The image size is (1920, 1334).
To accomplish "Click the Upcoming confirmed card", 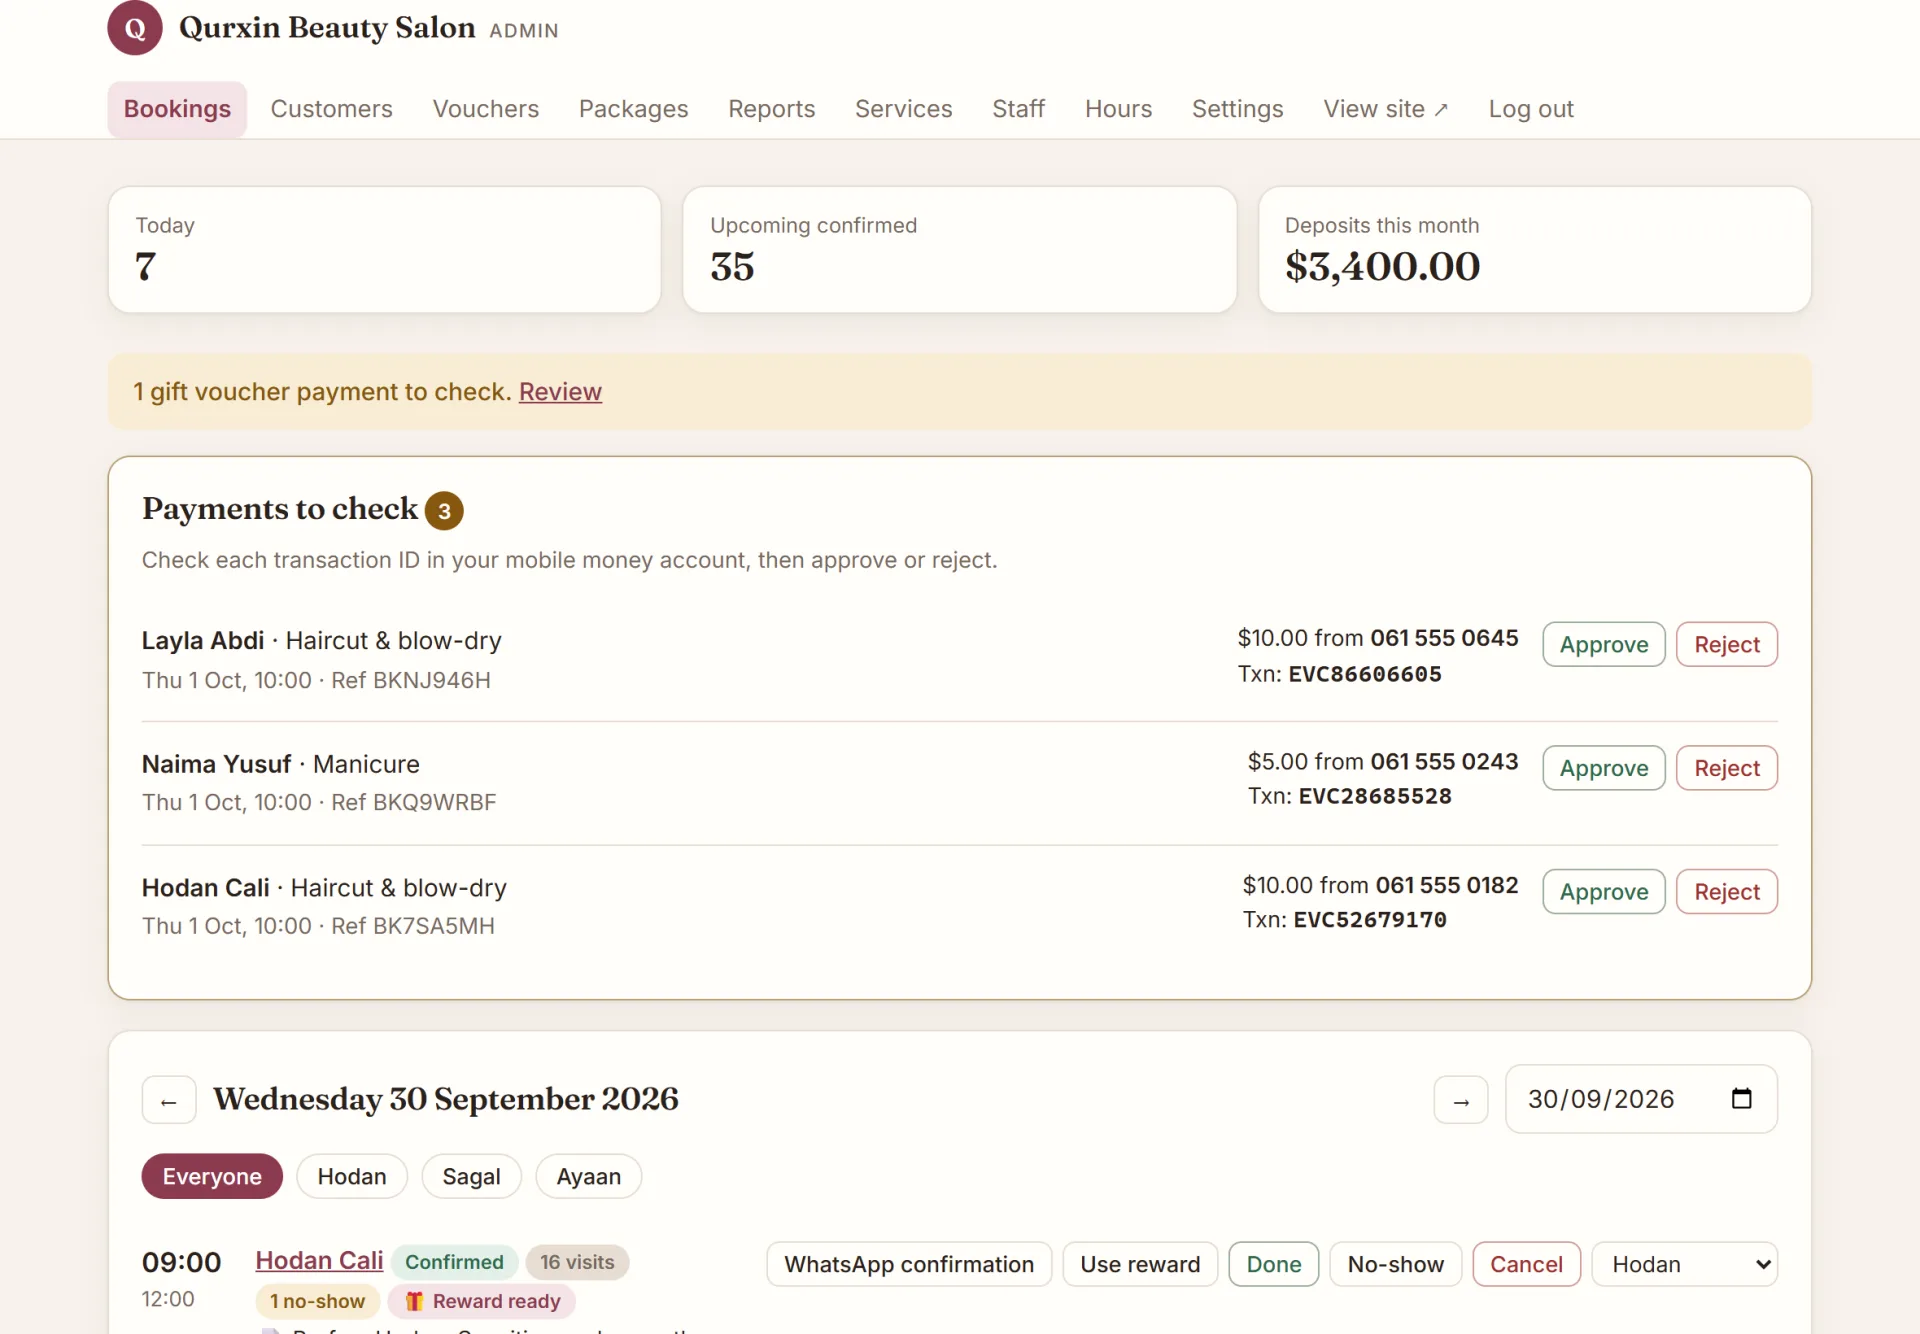I will tap(959, 250).
